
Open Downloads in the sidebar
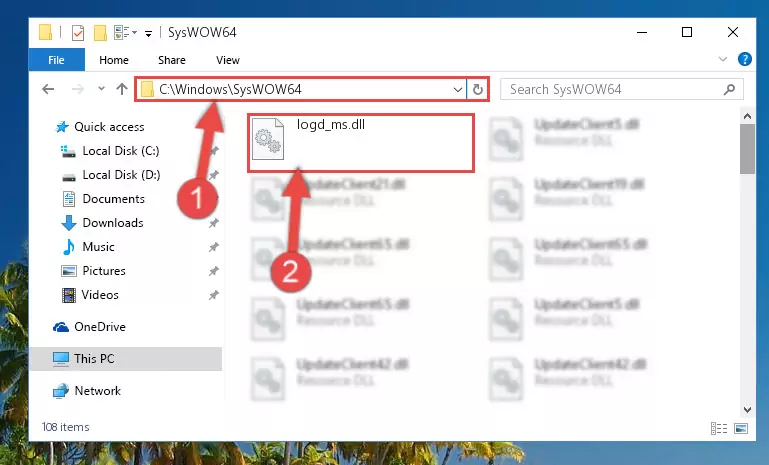coord(113,223)
